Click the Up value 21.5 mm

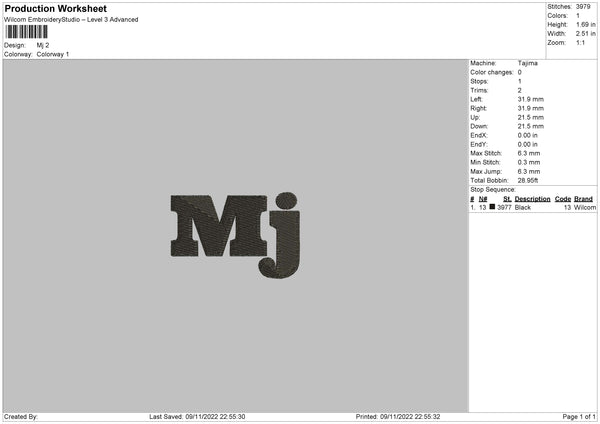(x=530, y=117)
